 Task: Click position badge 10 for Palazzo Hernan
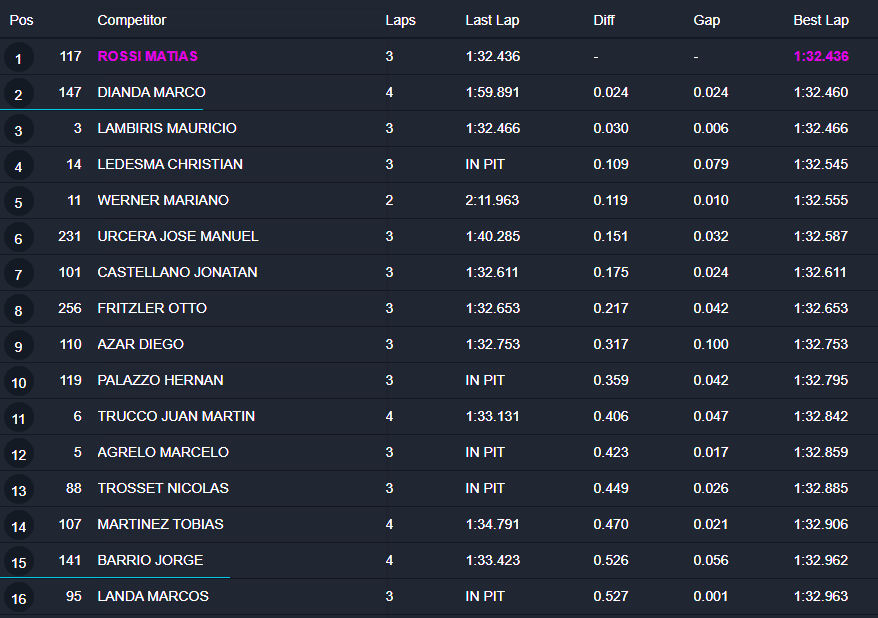[18, 382]
